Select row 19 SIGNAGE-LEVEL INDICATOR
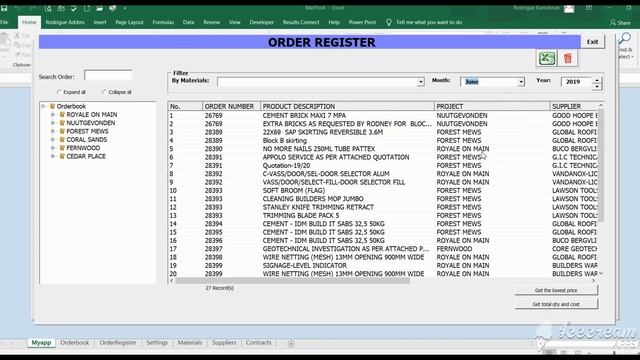640x360 pixels. (x=383, y=266)
